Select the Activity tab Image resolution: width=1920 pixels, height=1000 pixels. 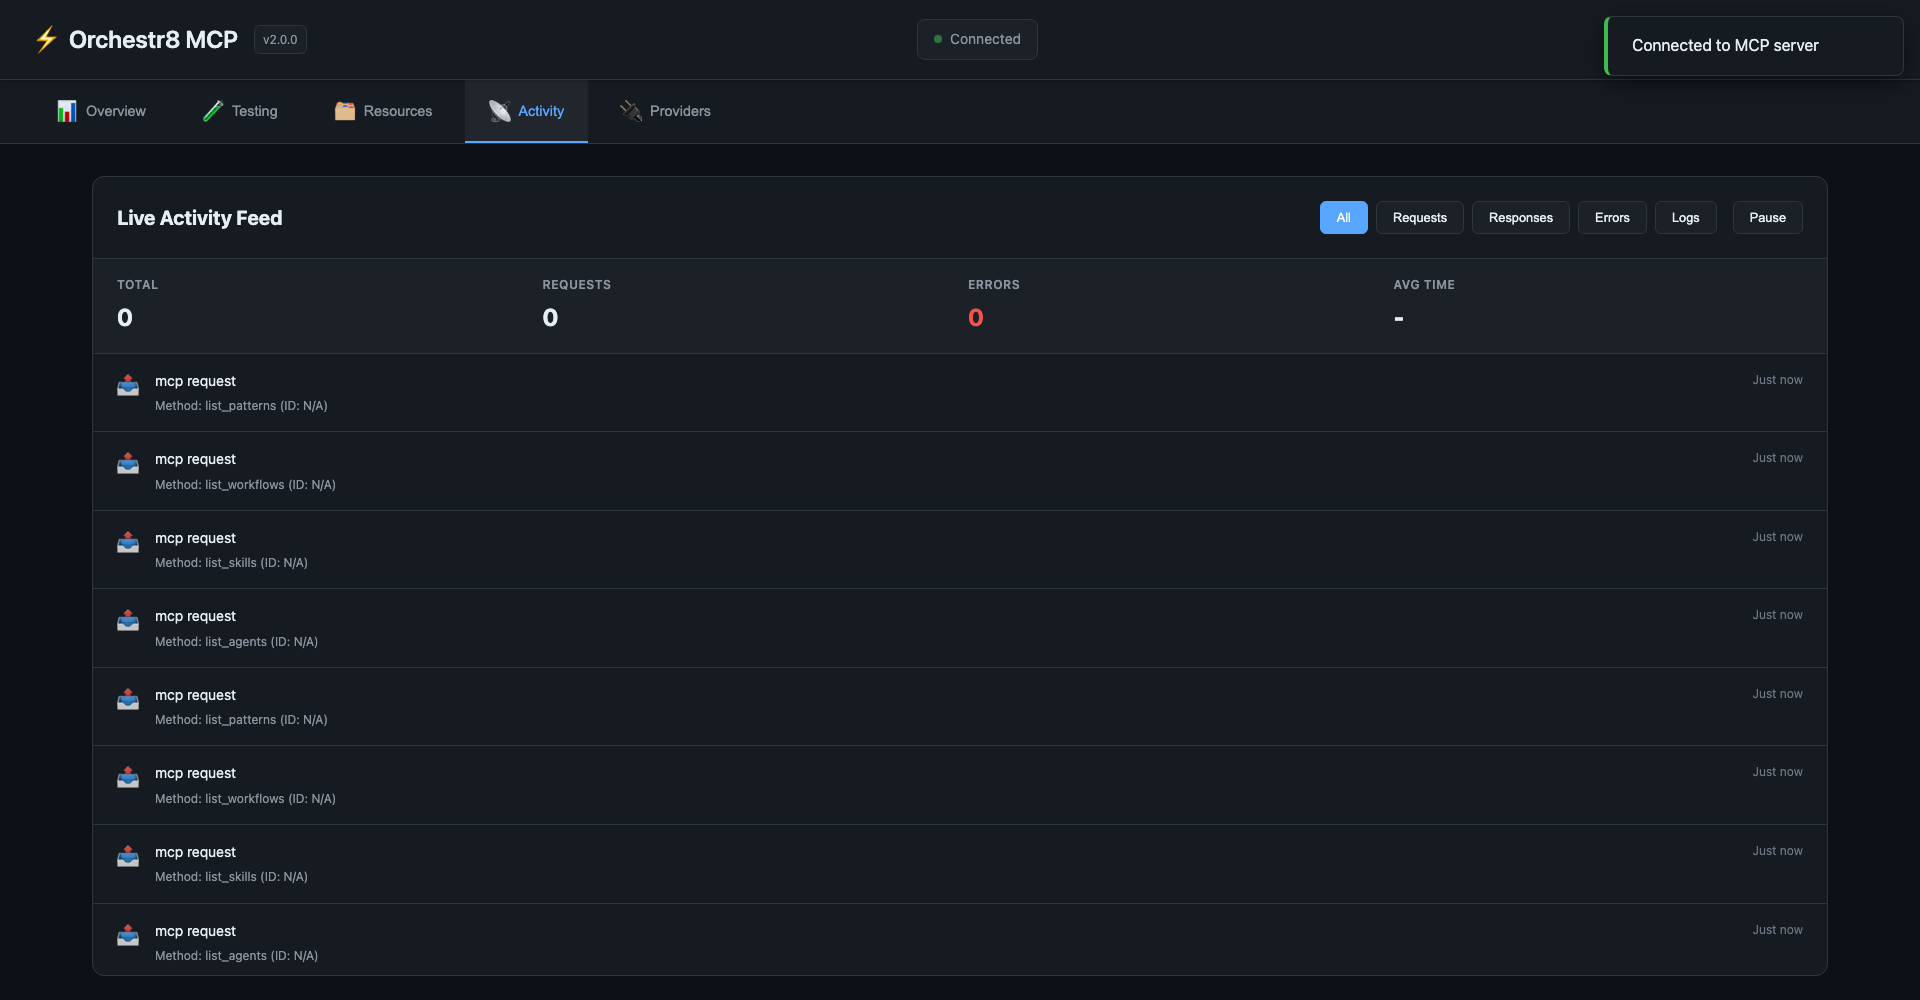526,111
